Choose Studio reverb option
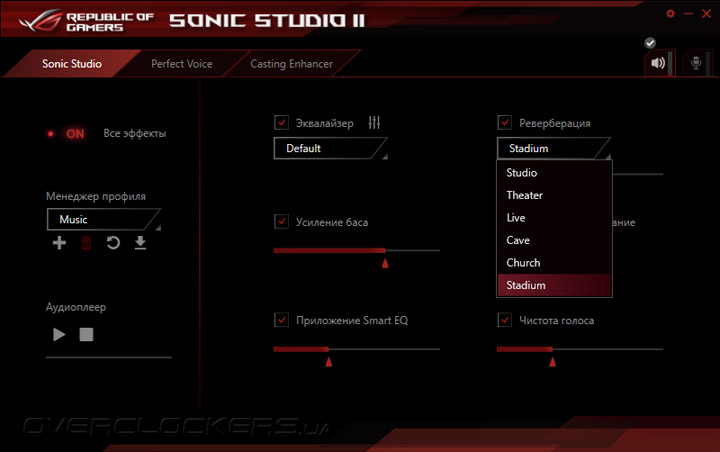Image resolution: width=720 pixels, height=452 pixels. tap(554, 173)
